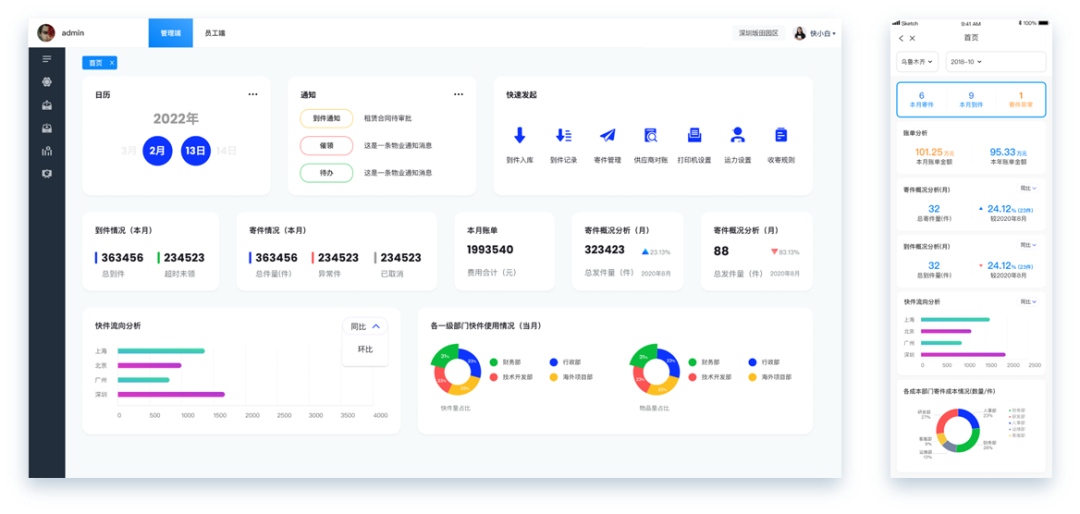Viewport: 1080px width, 514px height.
Task: Click the 363456 总到件 value
Action: [x=122, y=258]
